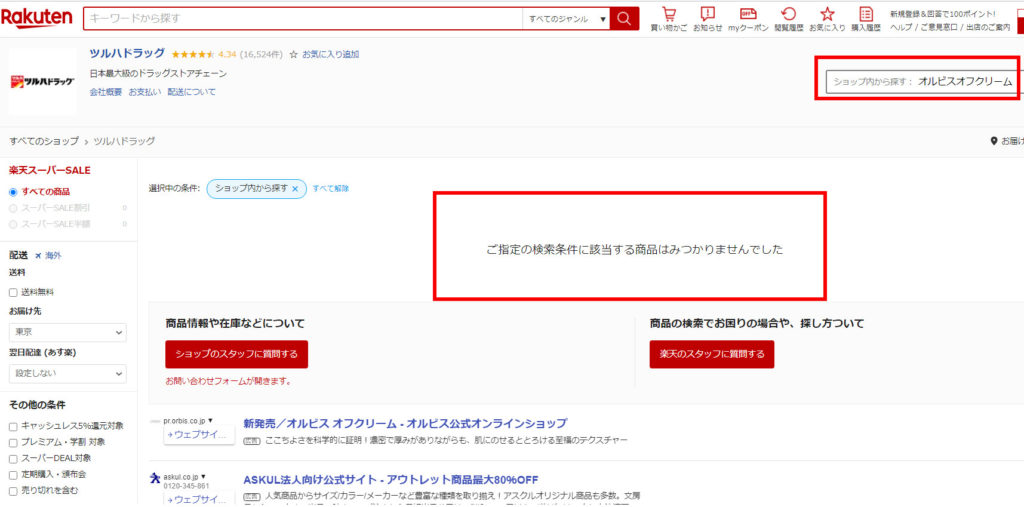The width and height of the screenshot is (1024, 507).
Task: Open ヘルプ / ご意見窓口 / 出店のご案内 link
Action: click(950, 27)
